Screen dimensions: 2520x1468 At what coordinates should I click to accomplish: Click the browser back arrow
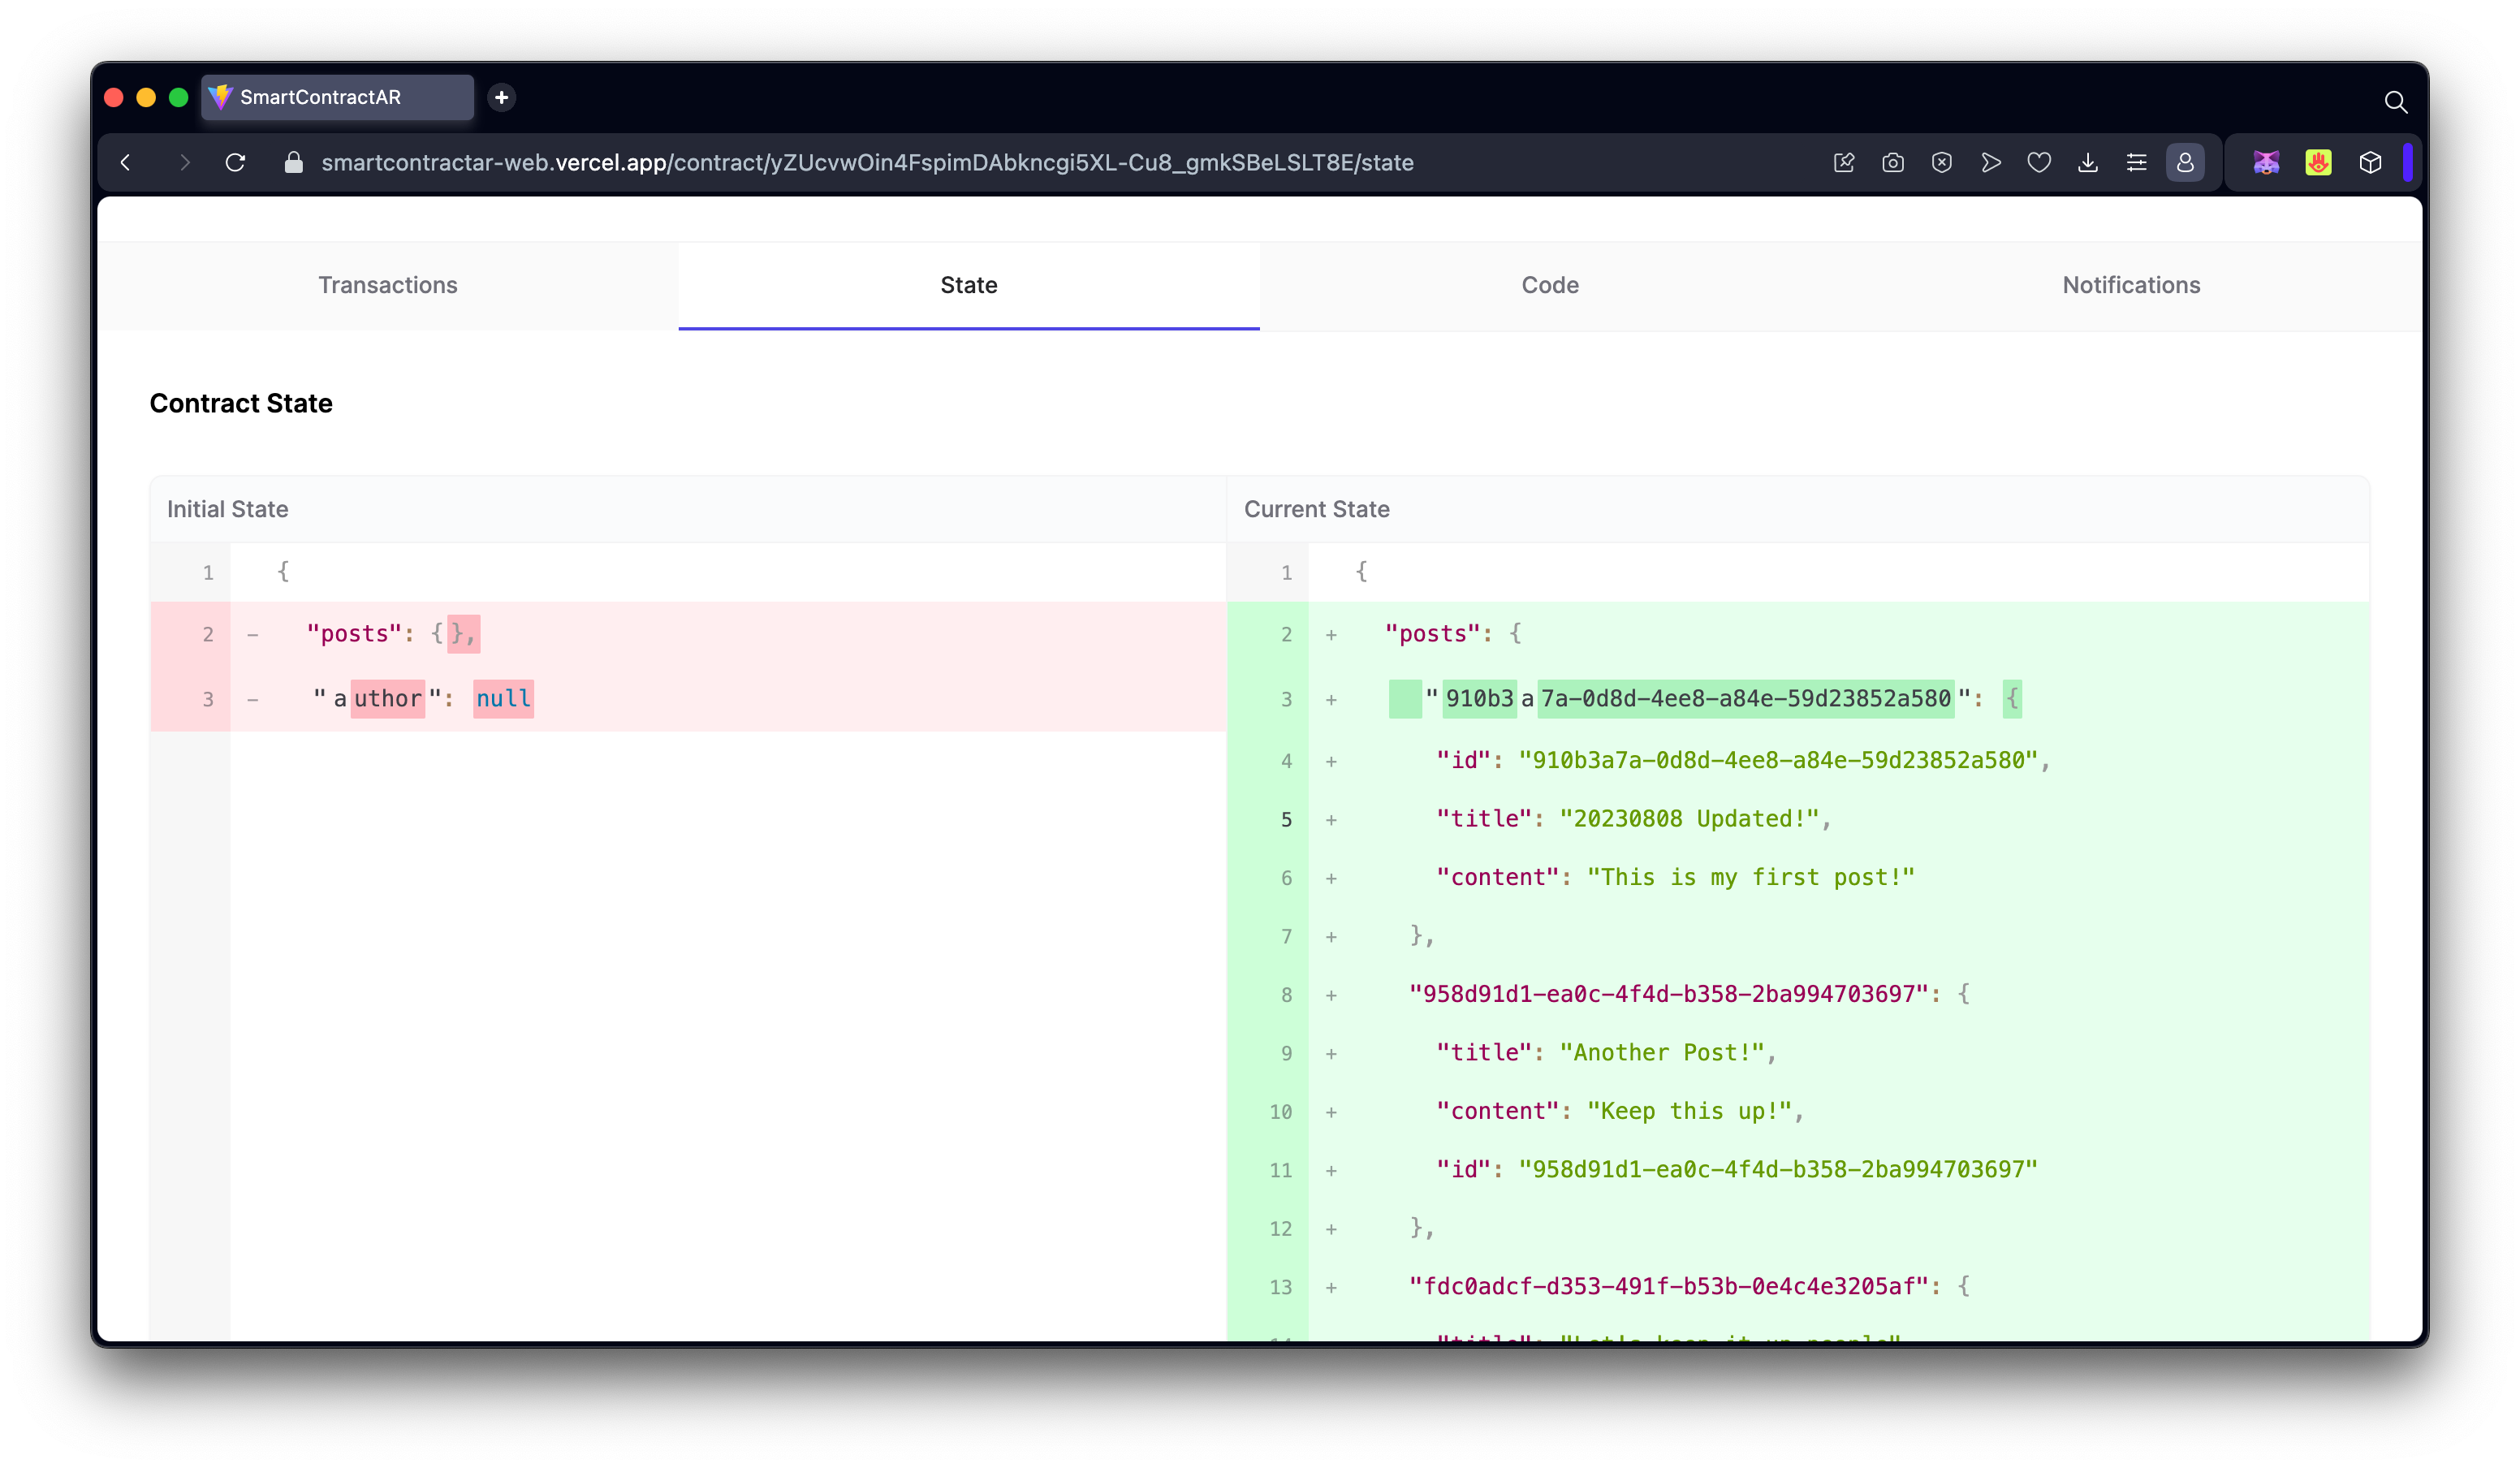point(126,162)
